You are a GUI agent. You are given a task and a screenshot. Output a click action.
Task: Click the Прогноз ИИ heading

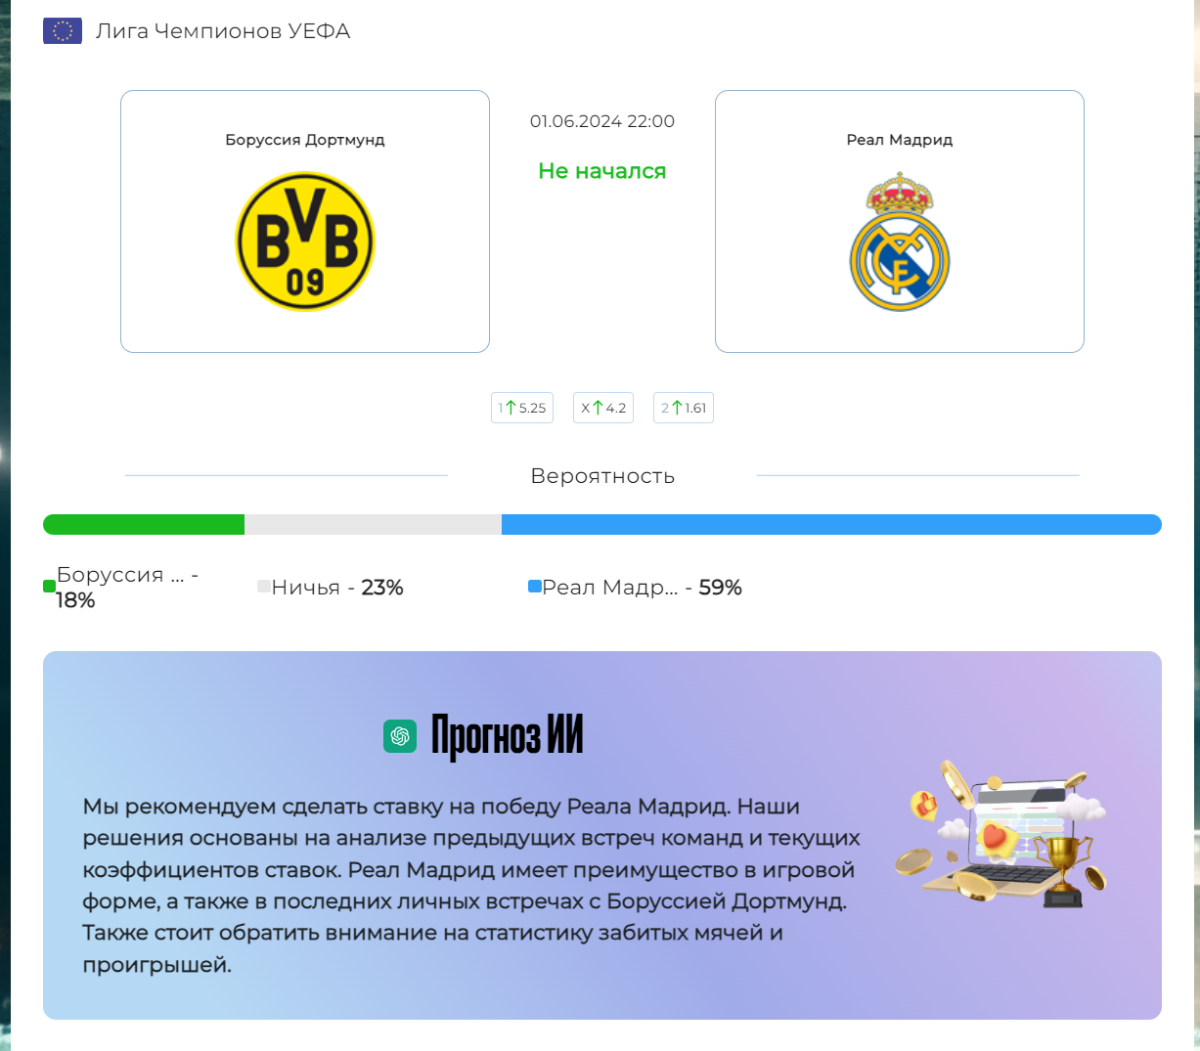pyautogui.click(x=507, y=736)
